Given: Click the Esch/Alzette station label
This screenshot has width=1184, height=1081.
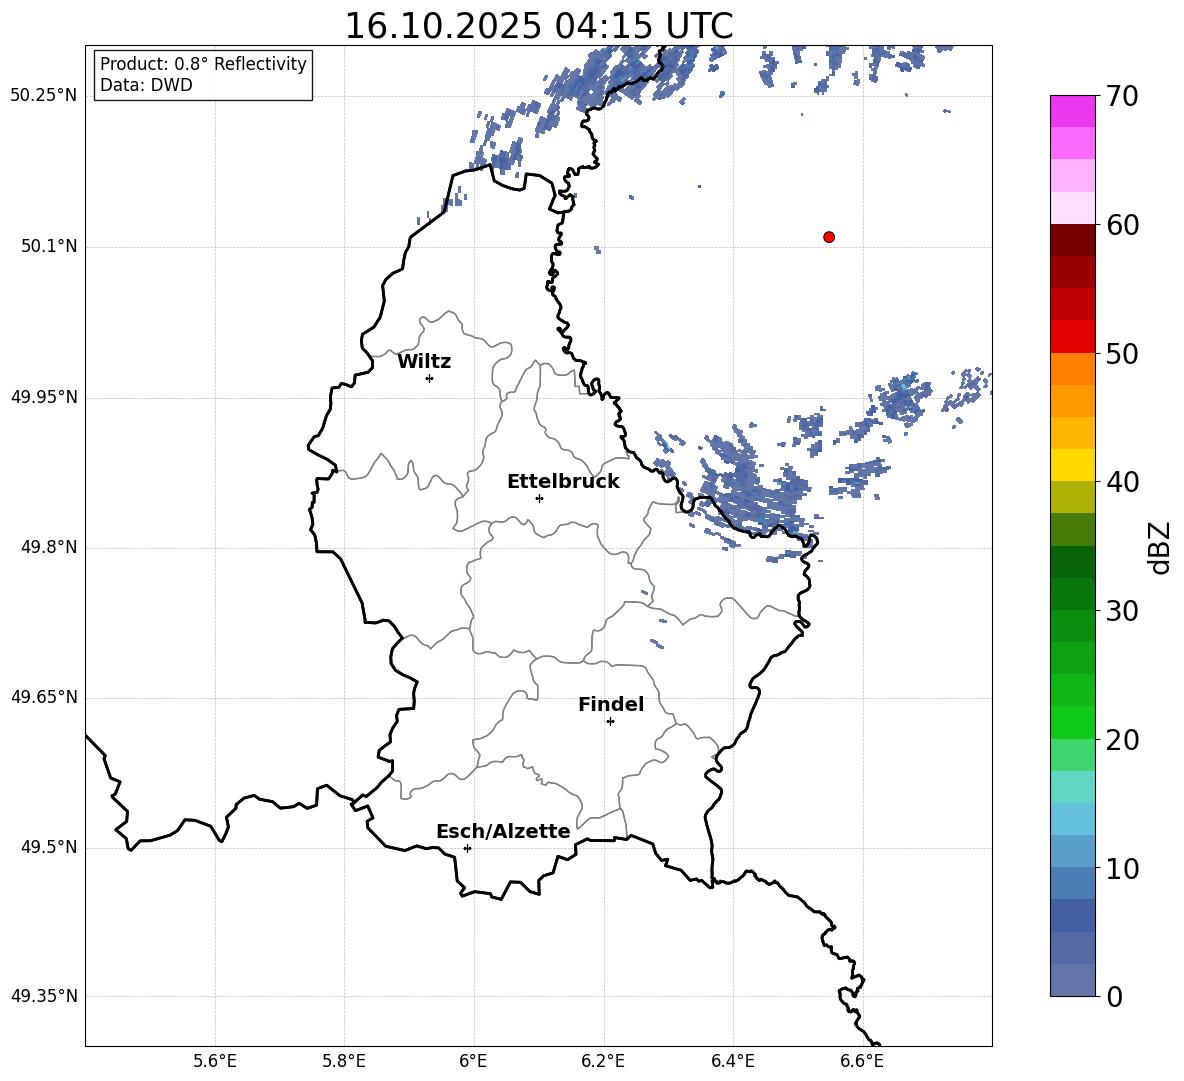Looking at the screenshot, I should click(503, 832).
